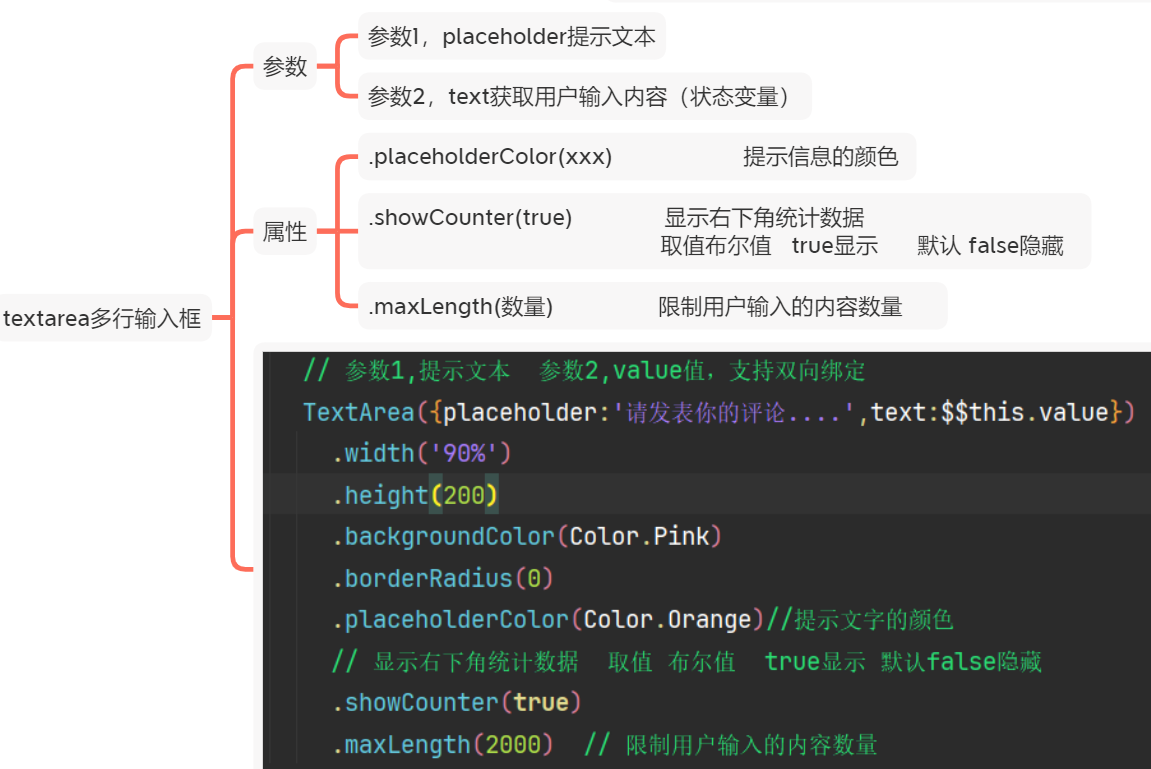
Task: Click text '取值布尔值' in the showCounter node
Action: pyautogui.click(x=716, y=245)
